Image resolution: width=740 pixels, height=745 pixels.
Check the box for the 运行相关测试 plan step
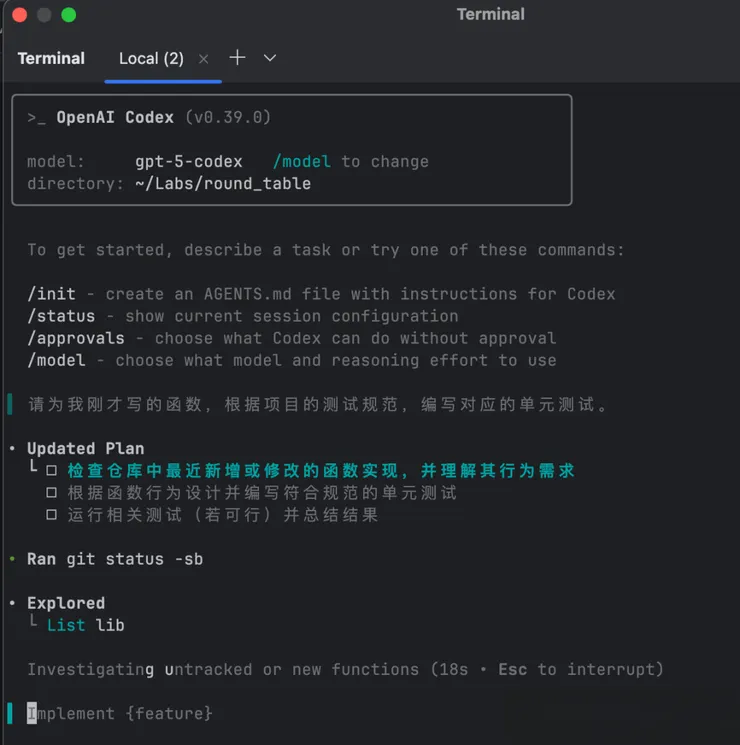52,516
